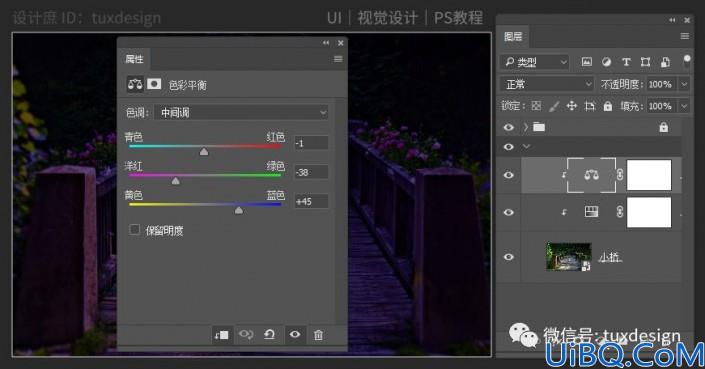The width and height of the screenshot is (705, 369).
Task: Open the layer type filter dropdown
Action: (535, 62)
